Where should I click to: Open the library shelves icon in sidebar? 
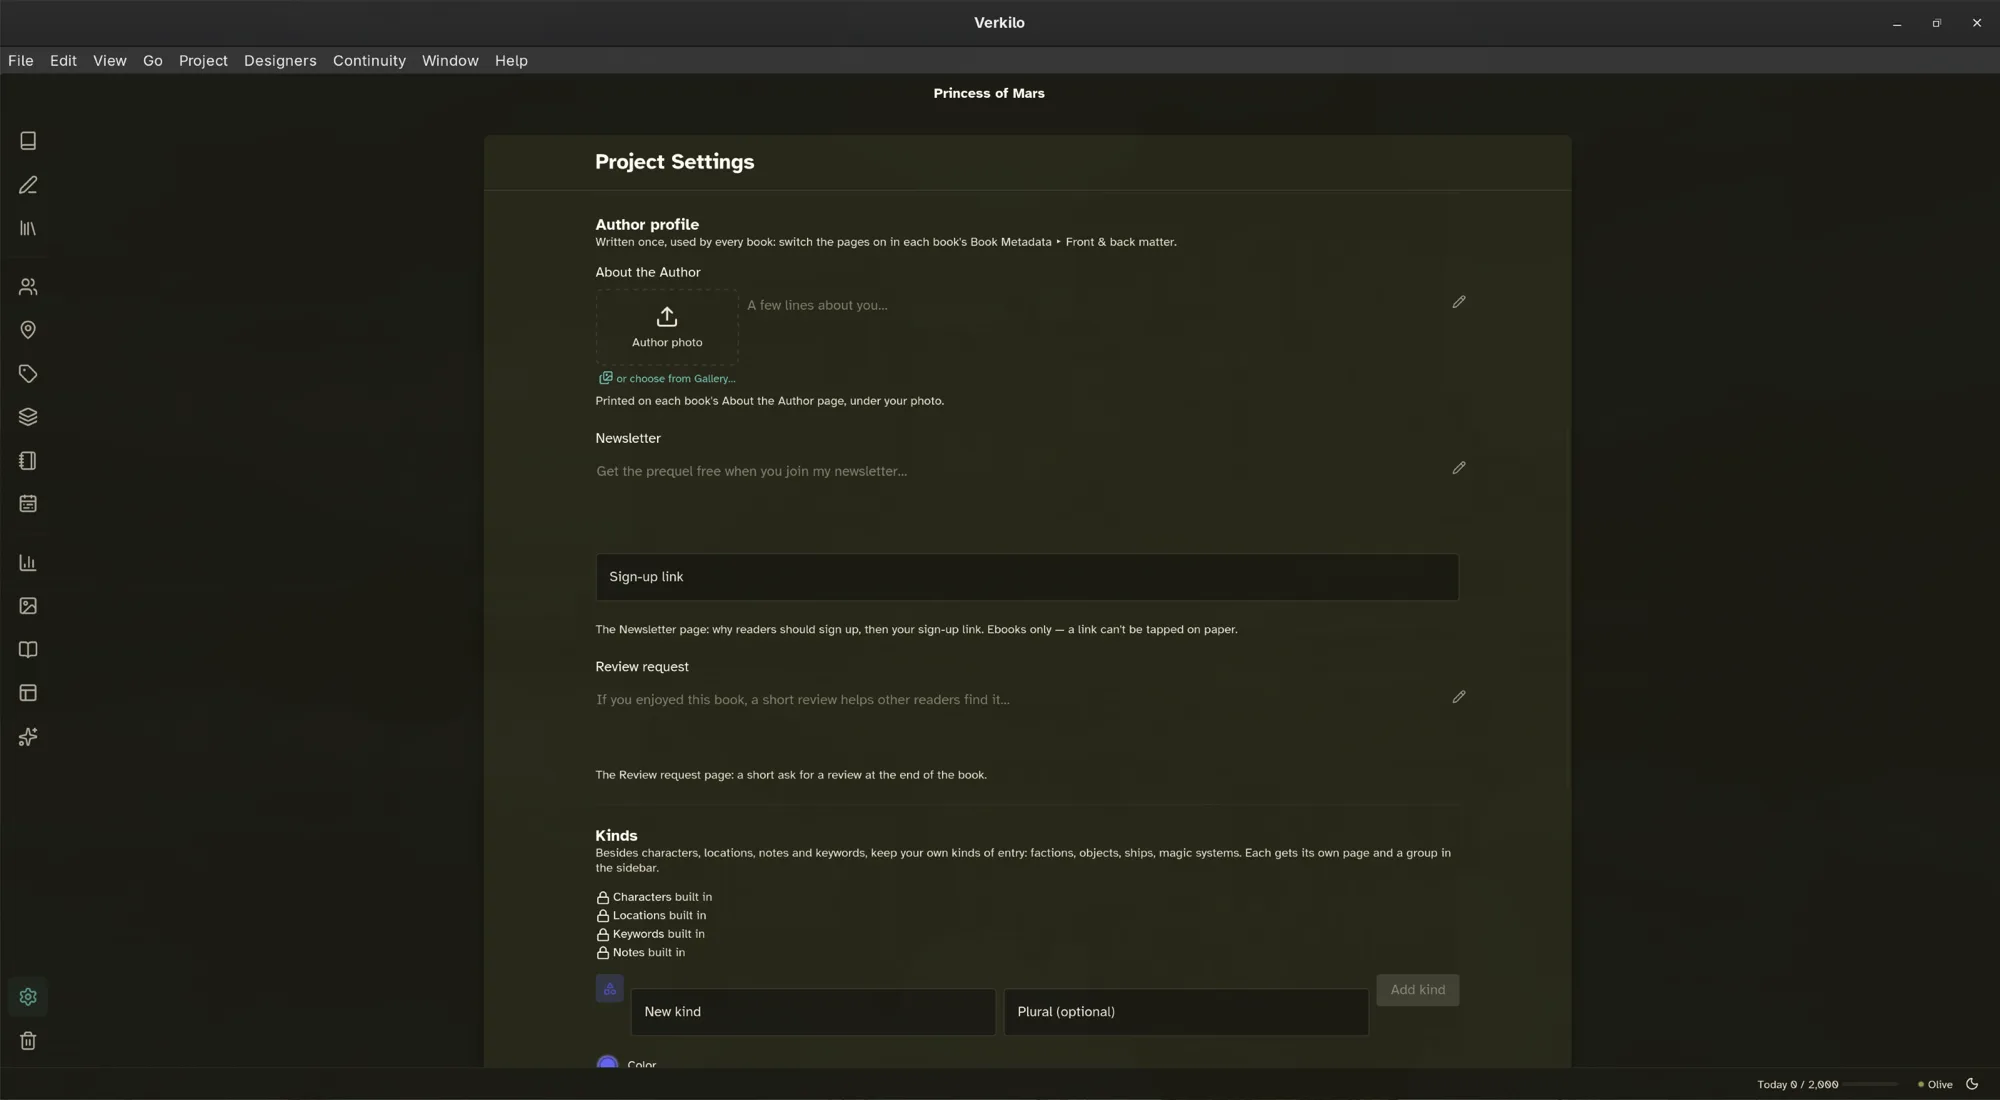pyautogui.click(x=28, y=229)
